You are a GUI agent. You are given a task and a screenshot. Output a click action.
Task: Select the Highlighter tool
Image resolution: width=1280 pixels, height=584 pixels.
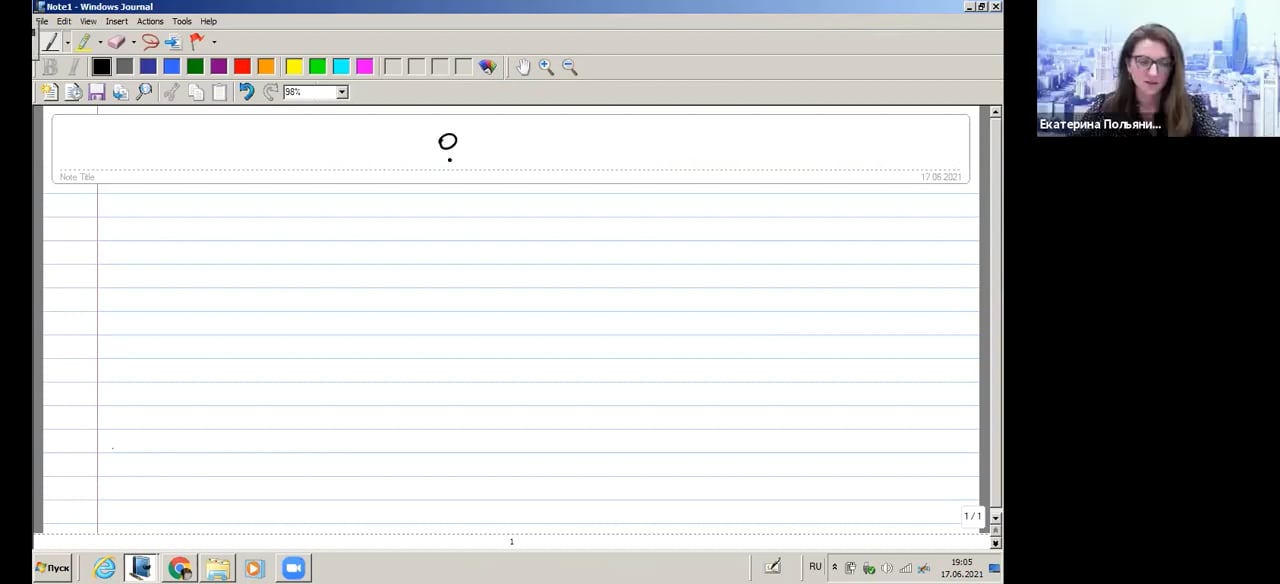pos(84,42)
